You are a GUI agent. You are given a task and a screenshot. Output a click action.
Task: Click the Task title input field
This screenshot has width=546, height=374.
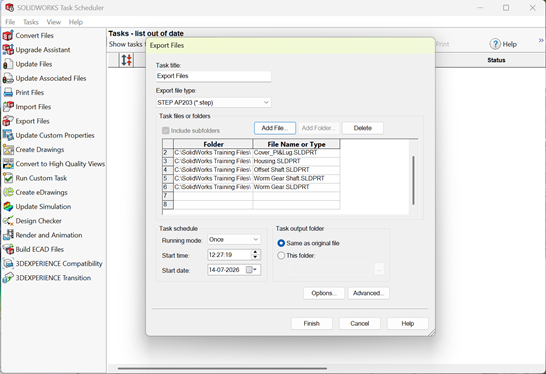pos(213,76)
